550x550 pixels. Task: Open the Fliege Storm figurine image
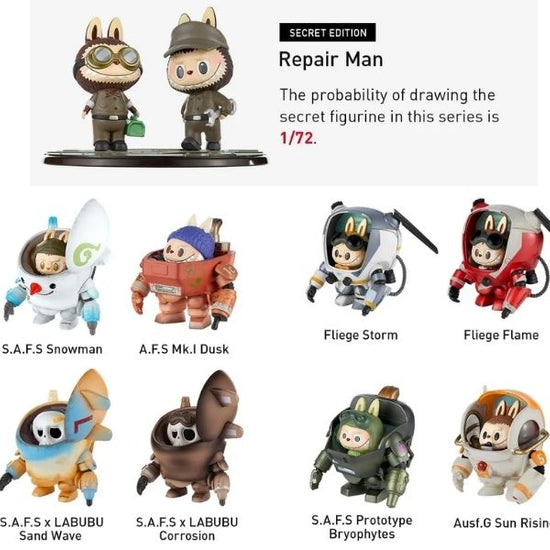372,259
